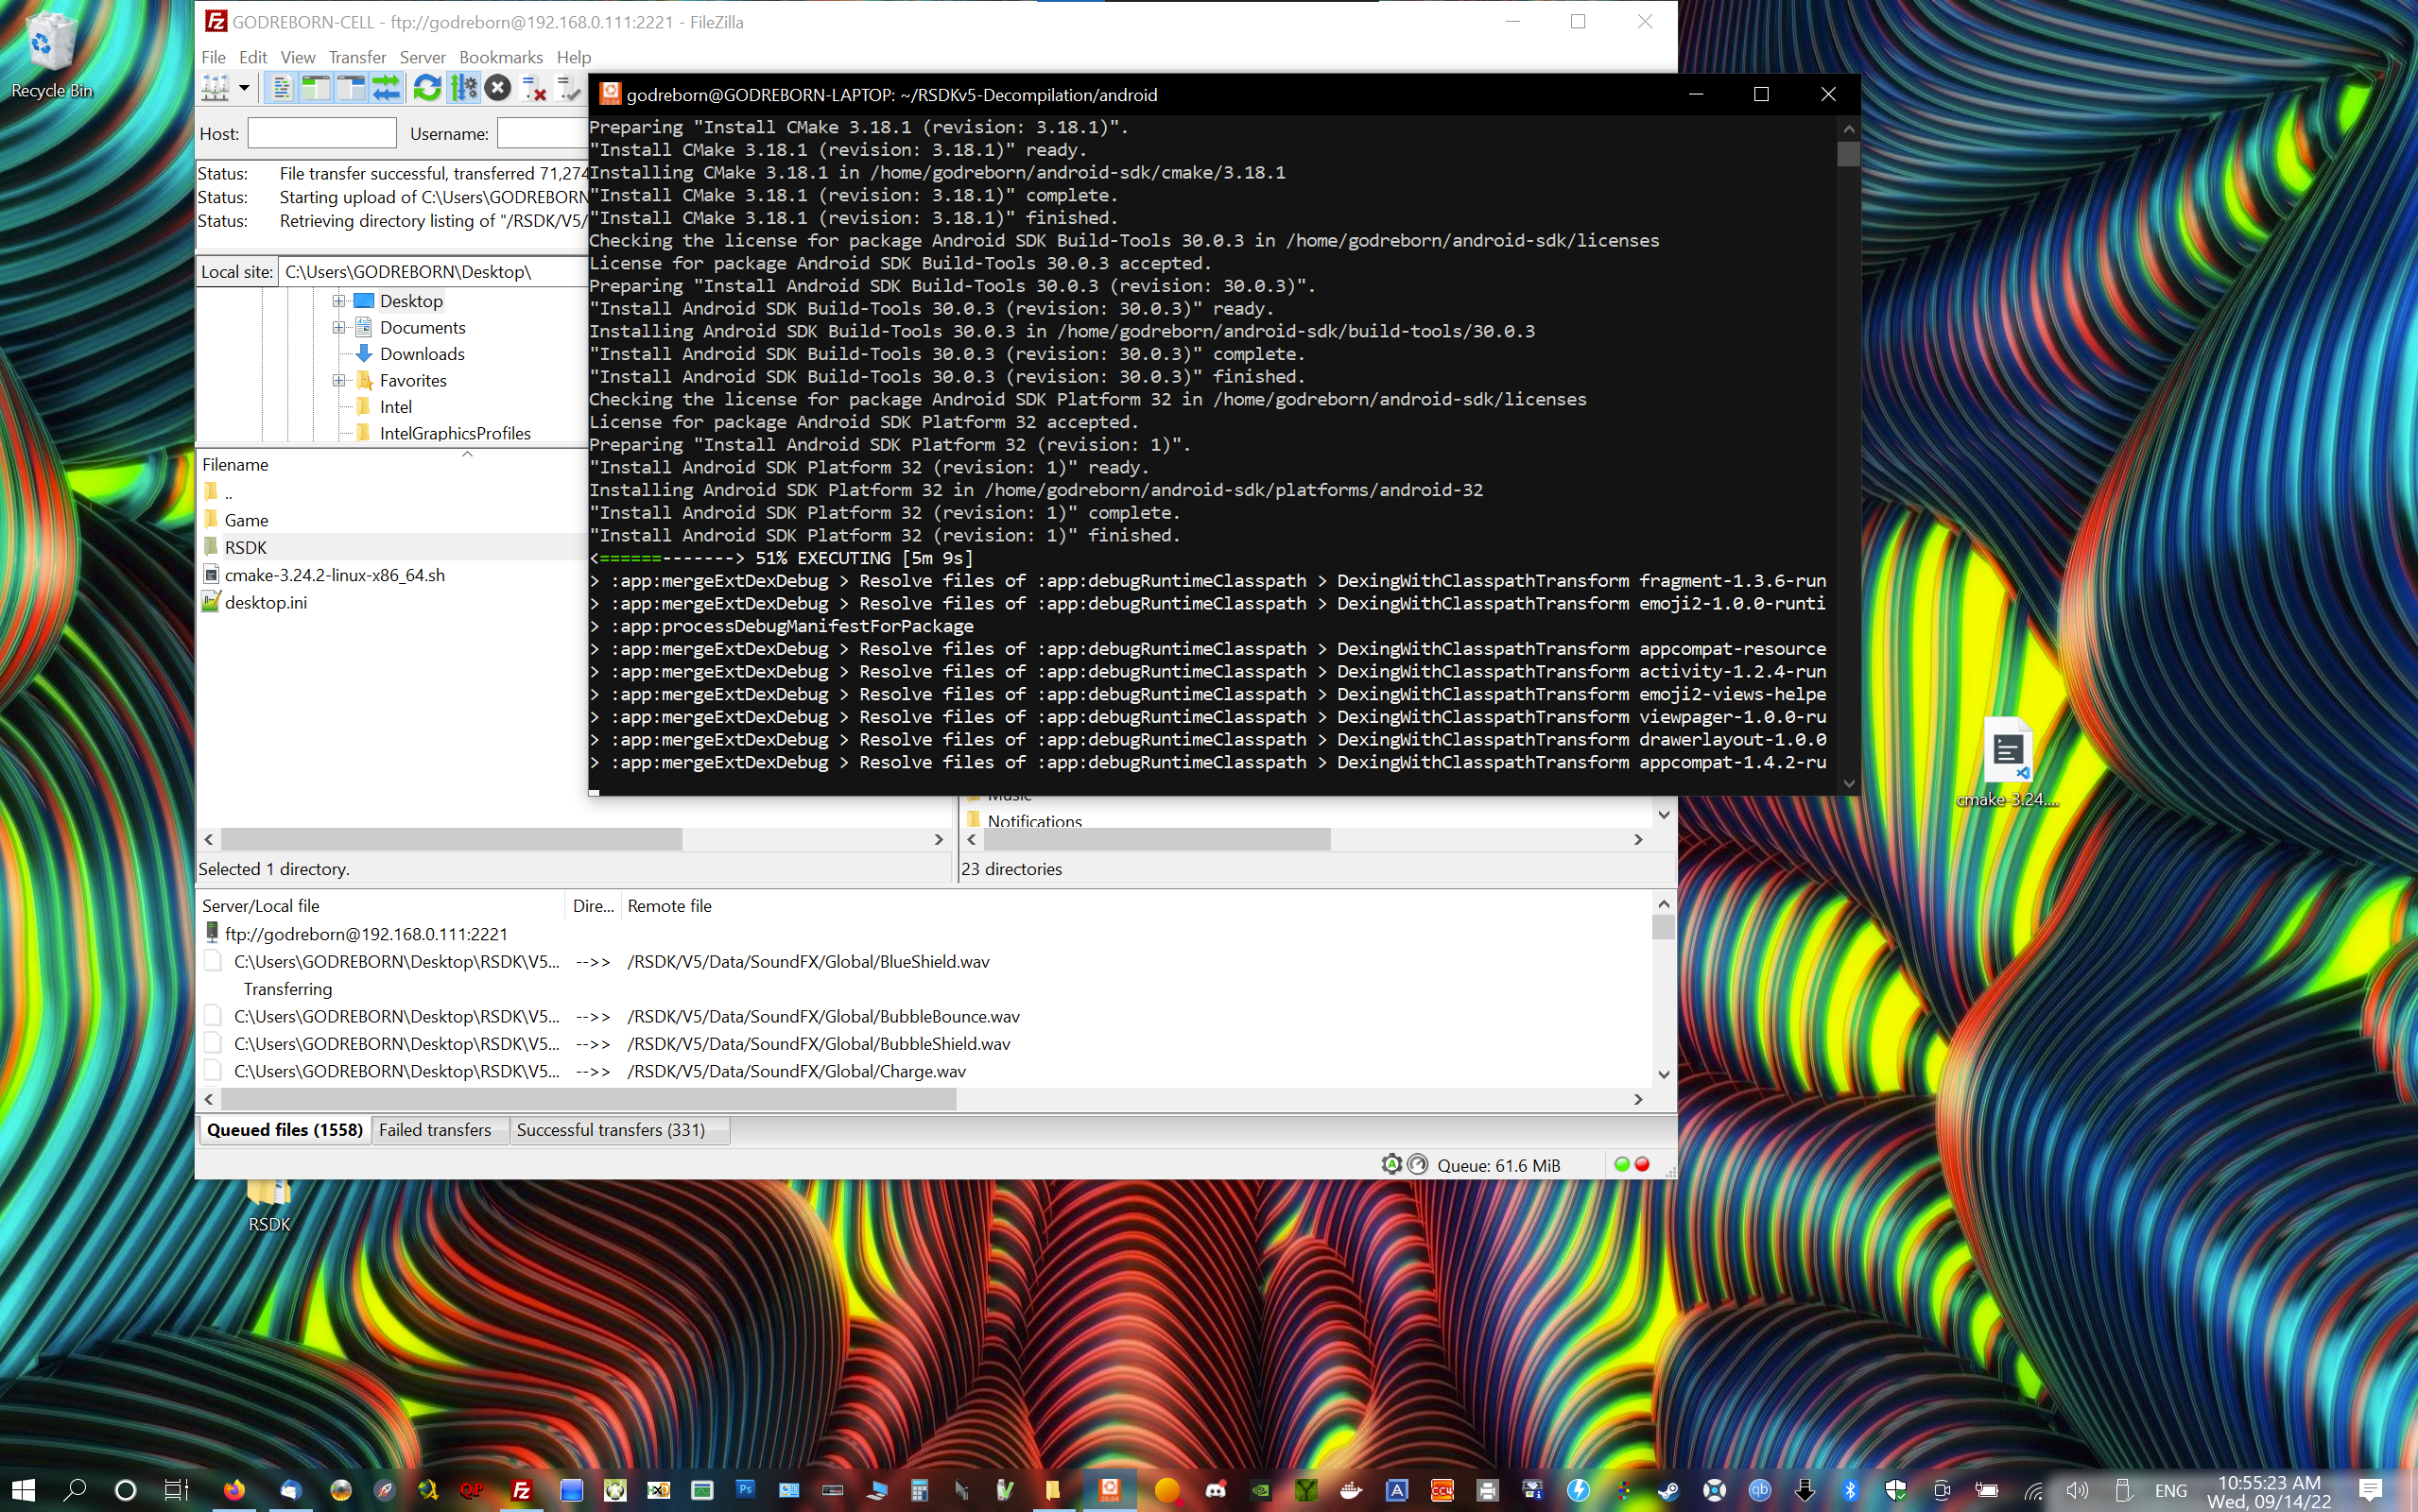Click the Host input field
This screenshot has width=2418, height=1512.
pyautogui.click(x=322, y=133)
